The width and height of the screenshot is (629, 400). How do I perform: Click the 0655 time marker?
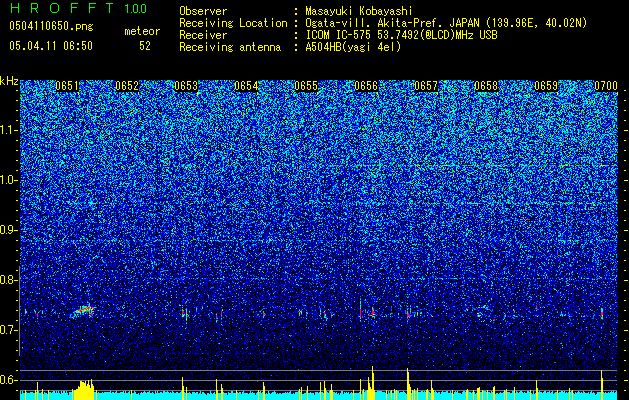tap(306, 86)
